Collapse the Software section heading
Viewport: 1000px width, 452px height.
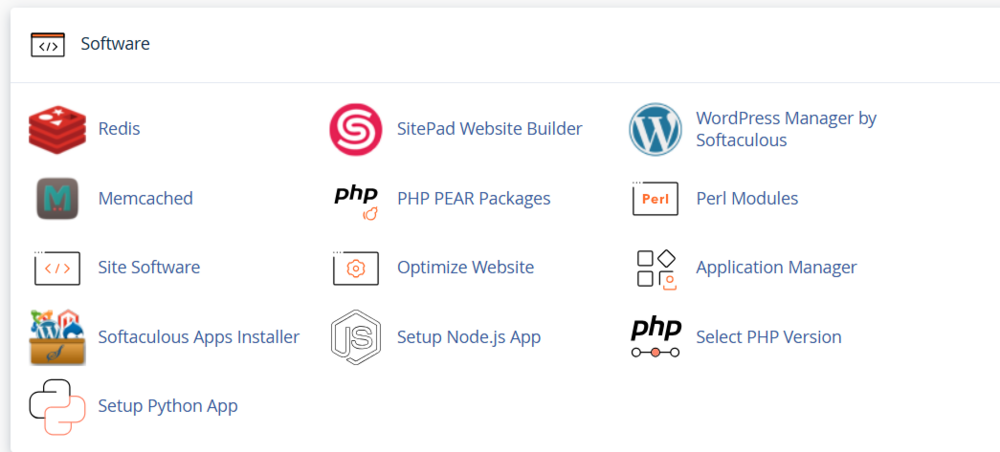pos(115,44)
